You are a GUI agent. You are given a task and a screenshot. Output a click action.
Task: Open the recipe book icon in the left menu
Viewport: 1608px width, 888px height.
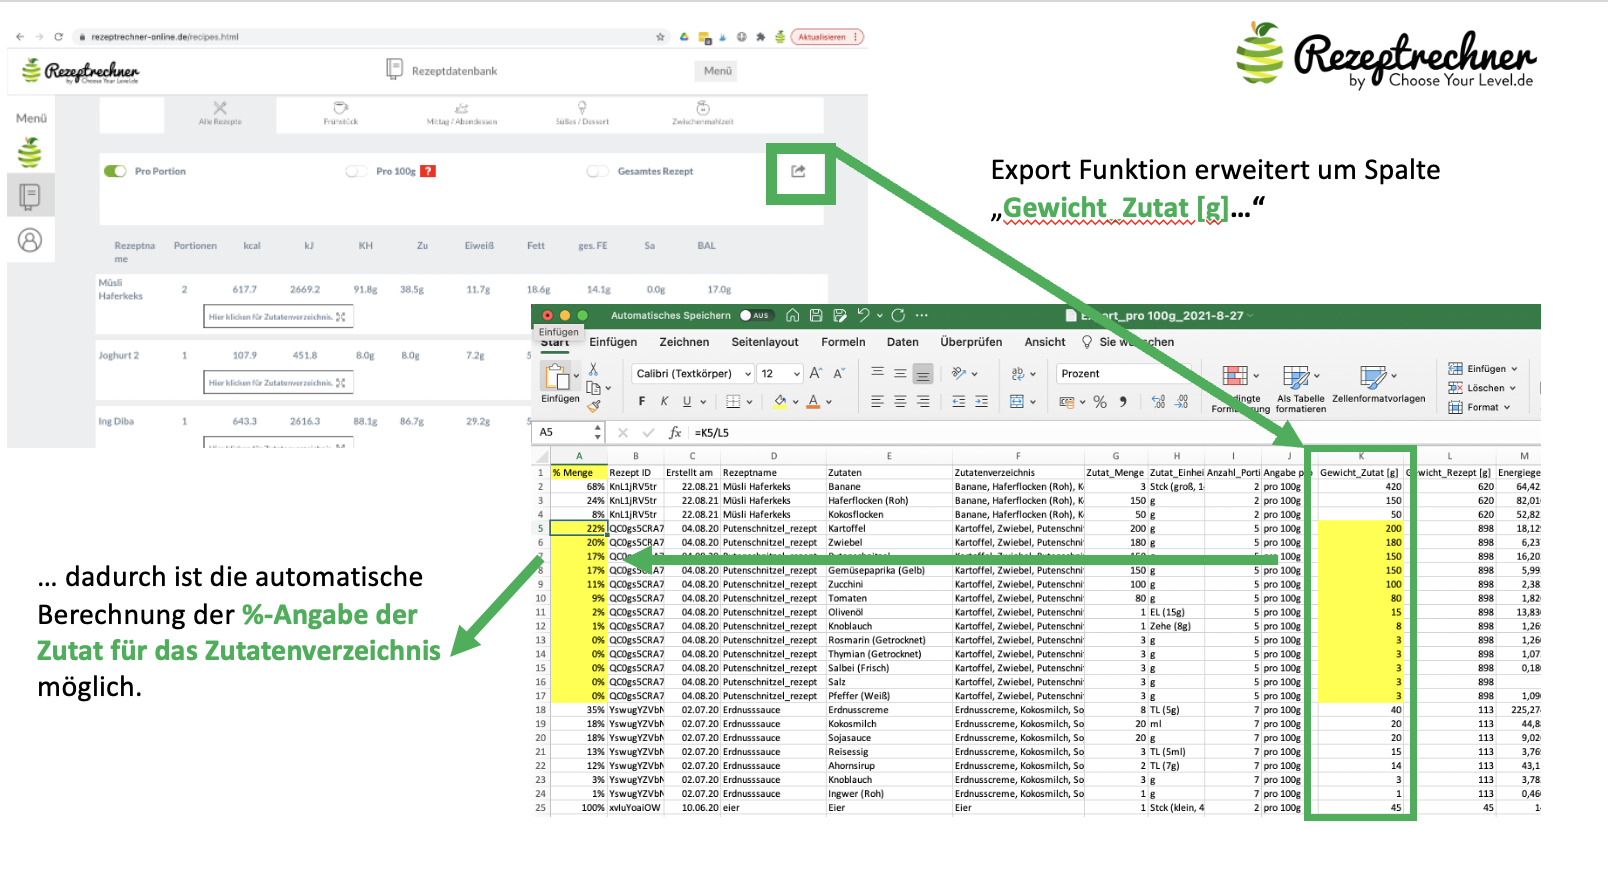click(x=30, y=196)
